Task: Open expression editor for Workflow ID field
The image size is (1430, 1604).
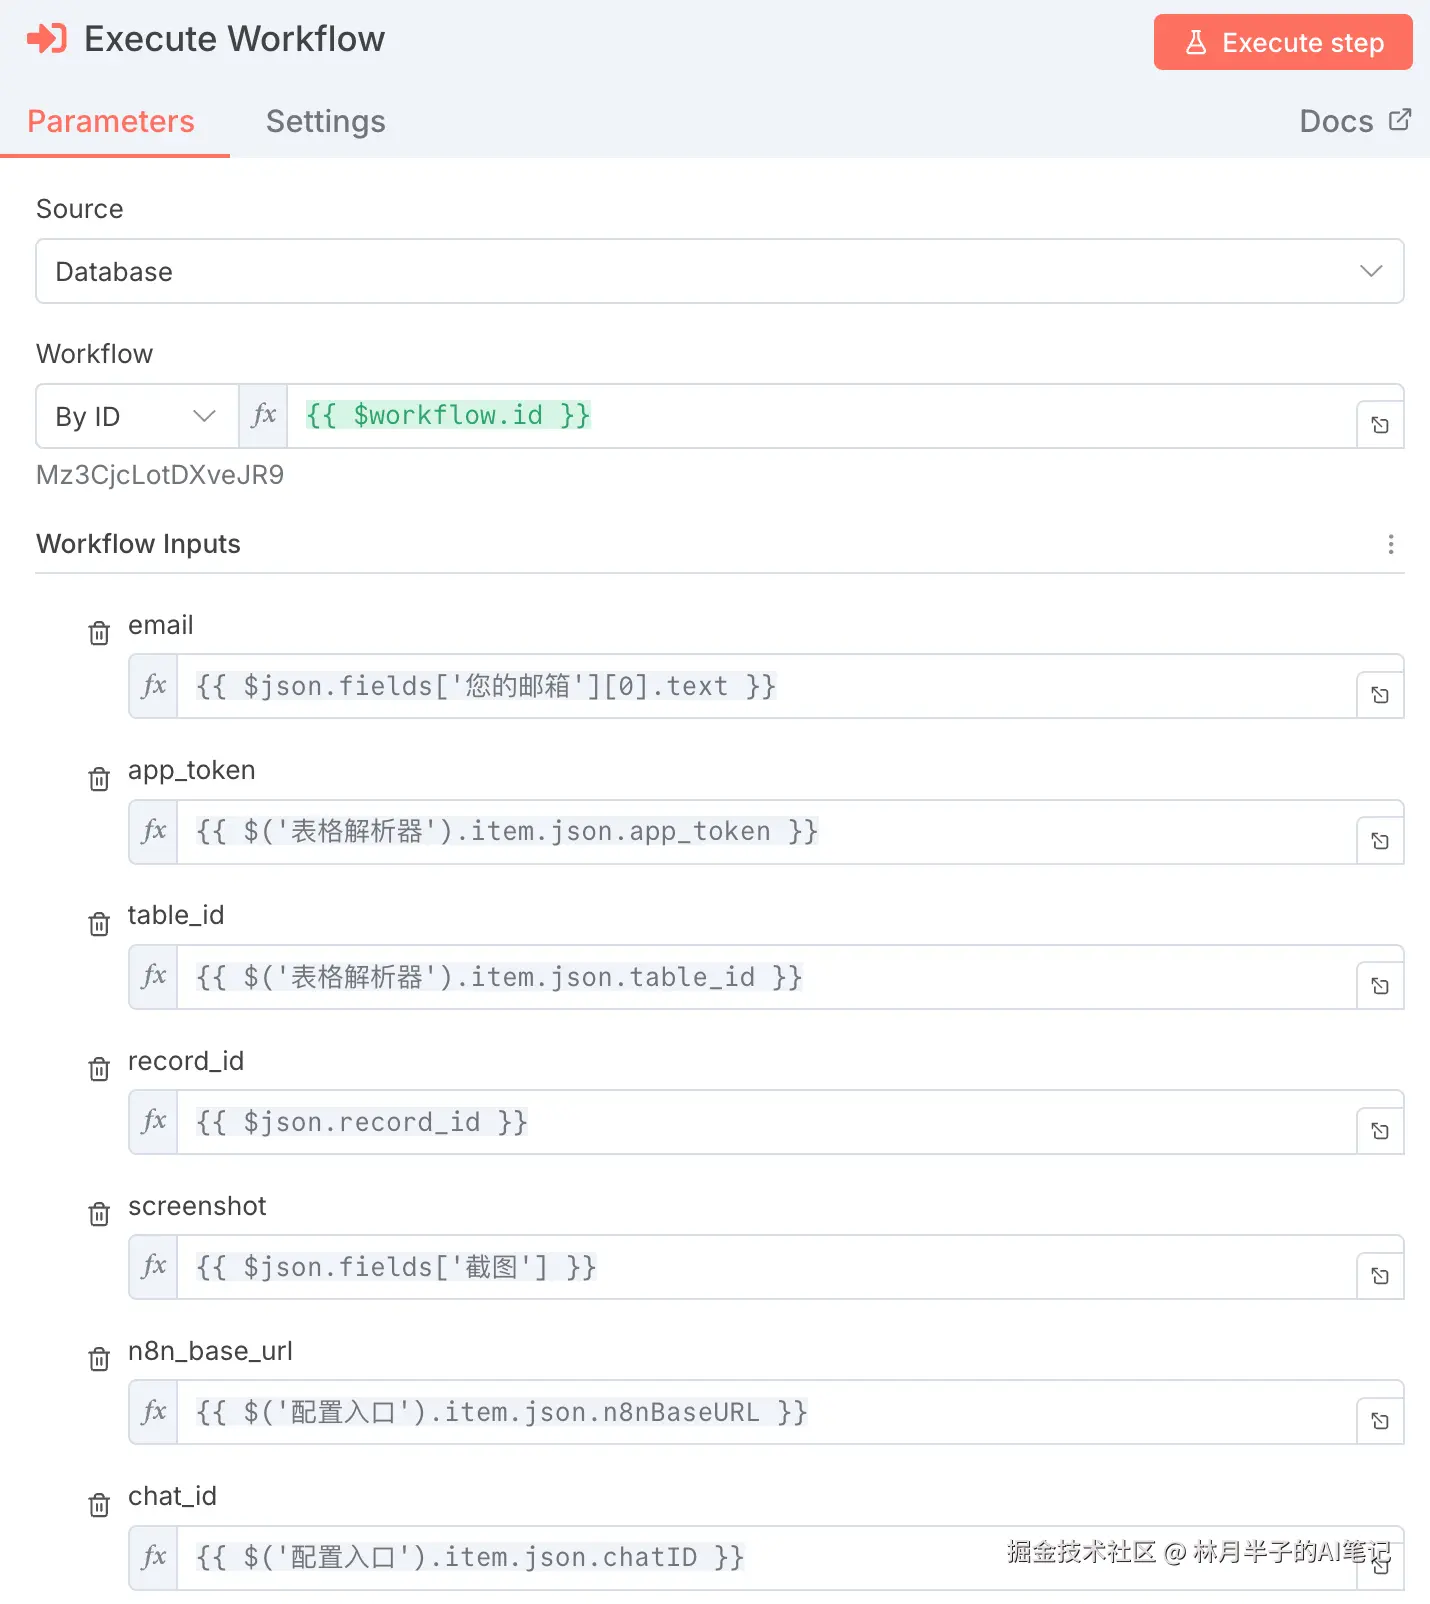Action: [1380, 425]
